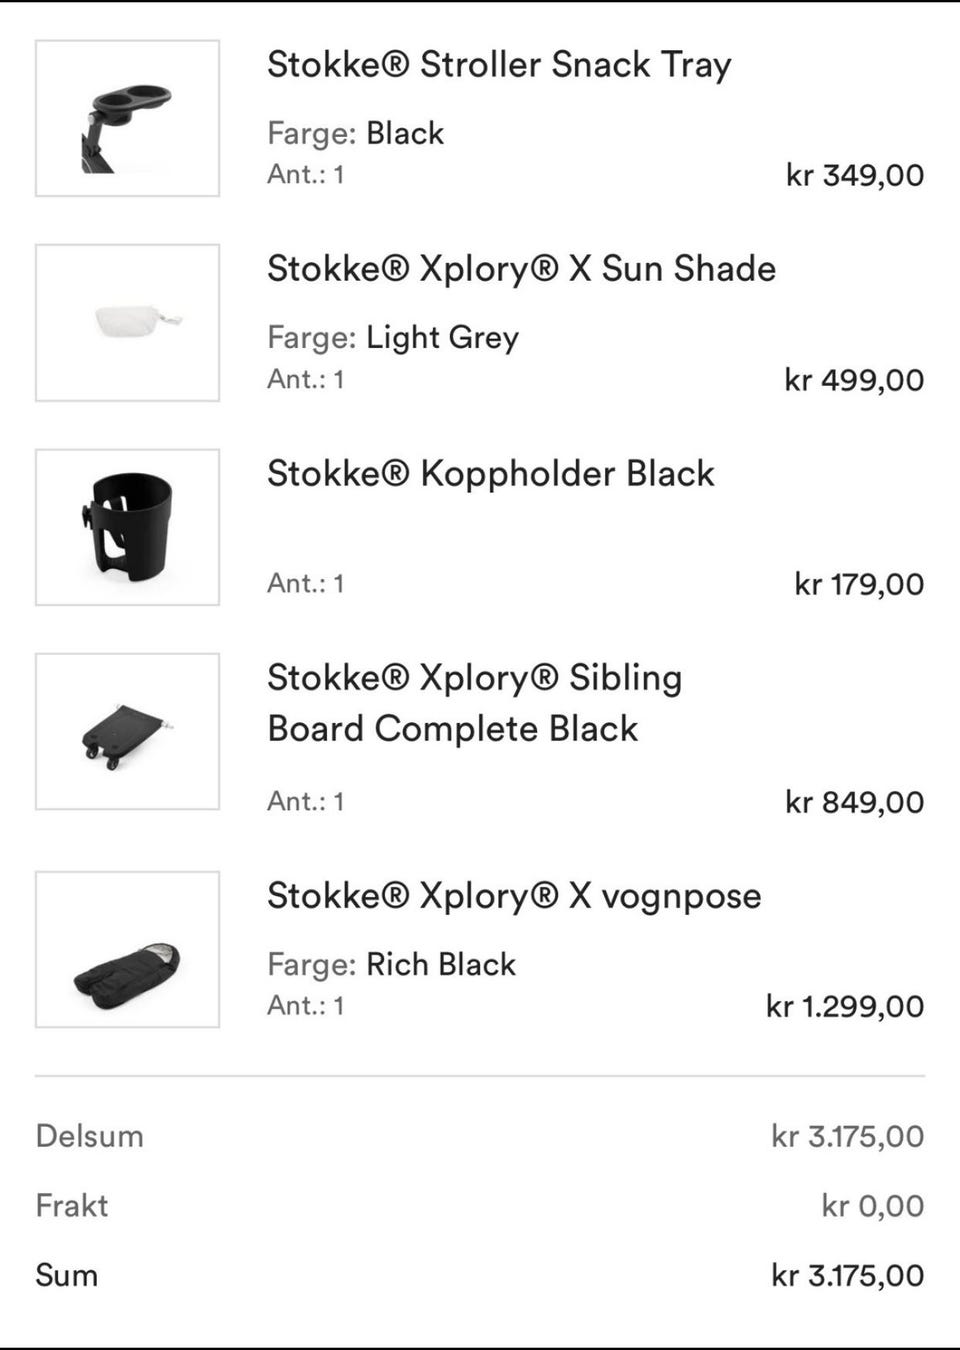Open the Stroller Snack Tray product image
Screen dimensions: 960x1350
click(x=127, y=118)
